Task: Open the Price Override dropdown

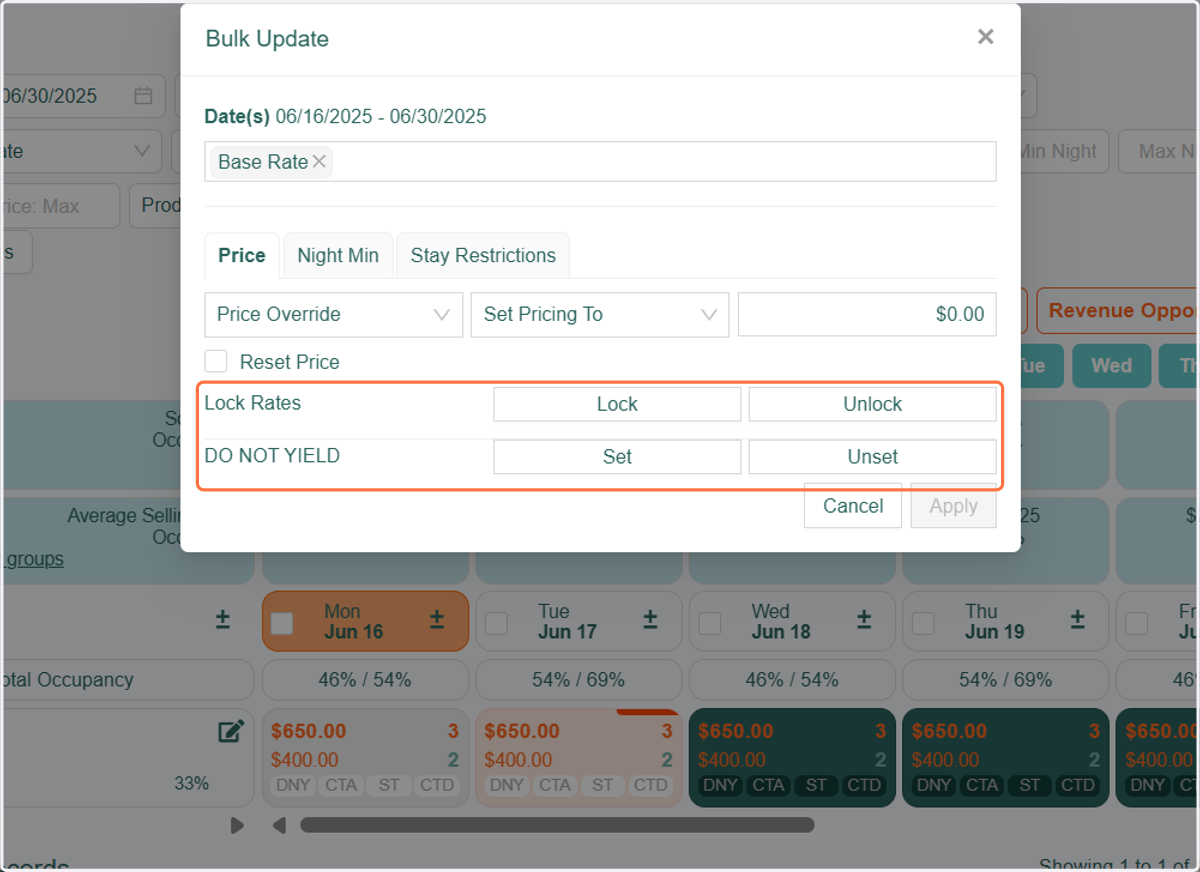Action: pos(333,314)
